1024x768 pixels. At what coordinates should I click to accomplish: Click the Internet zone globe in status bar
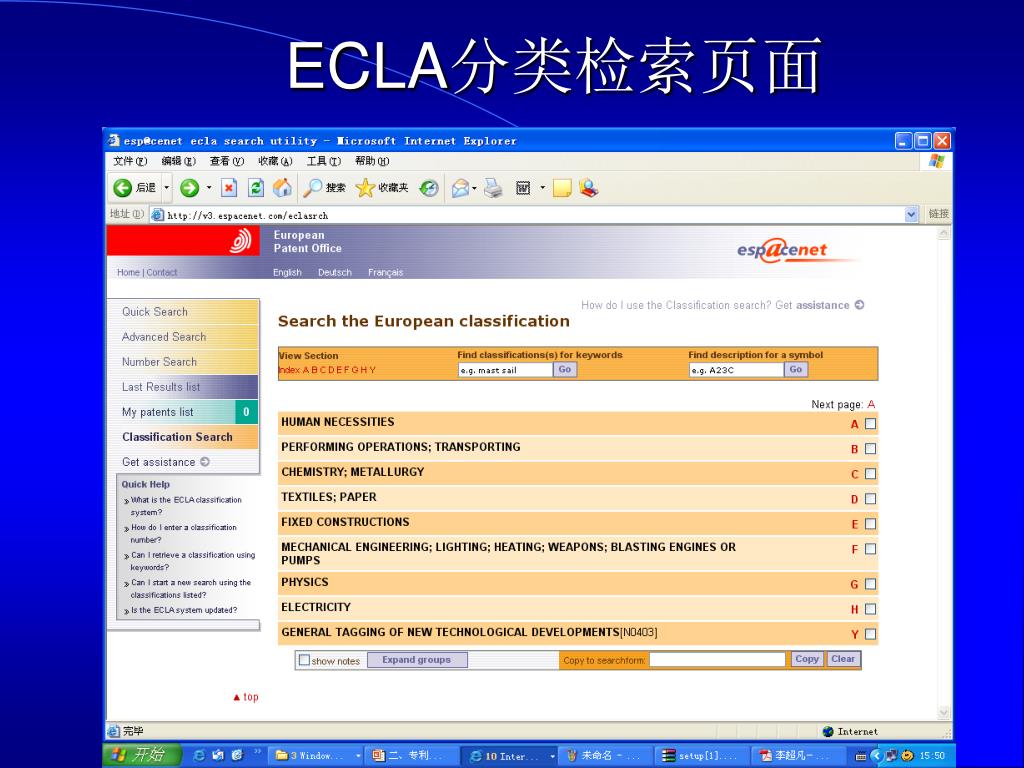828,731
